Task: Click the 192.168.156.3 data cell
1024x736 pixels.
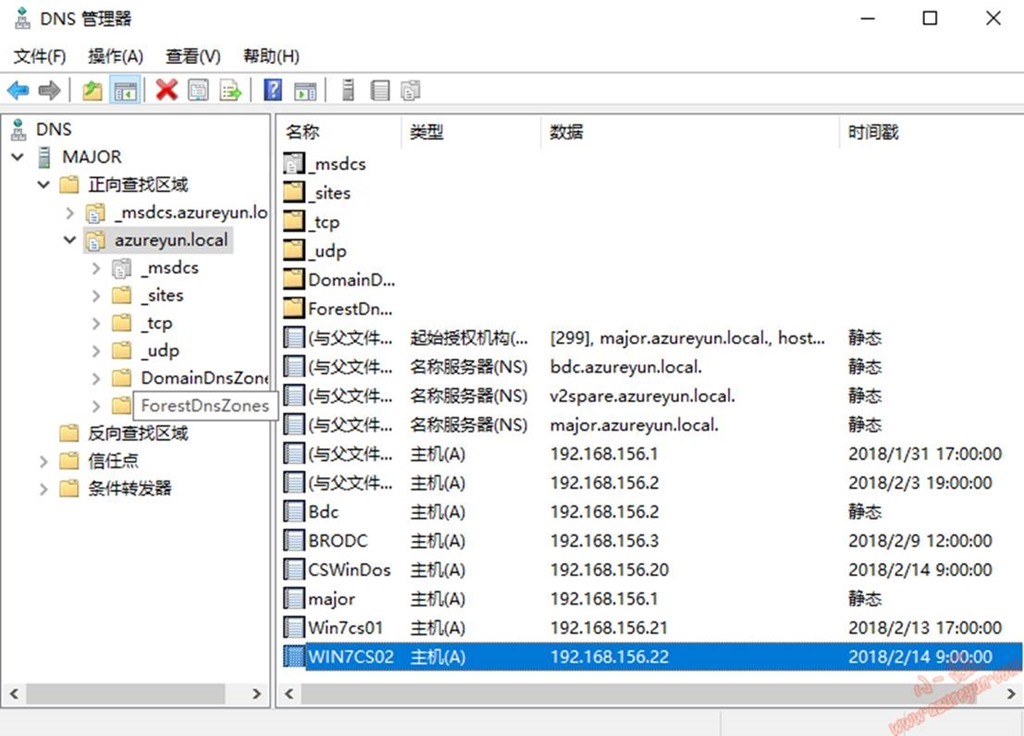Action: pyautogui.click(x=604, y=541)
